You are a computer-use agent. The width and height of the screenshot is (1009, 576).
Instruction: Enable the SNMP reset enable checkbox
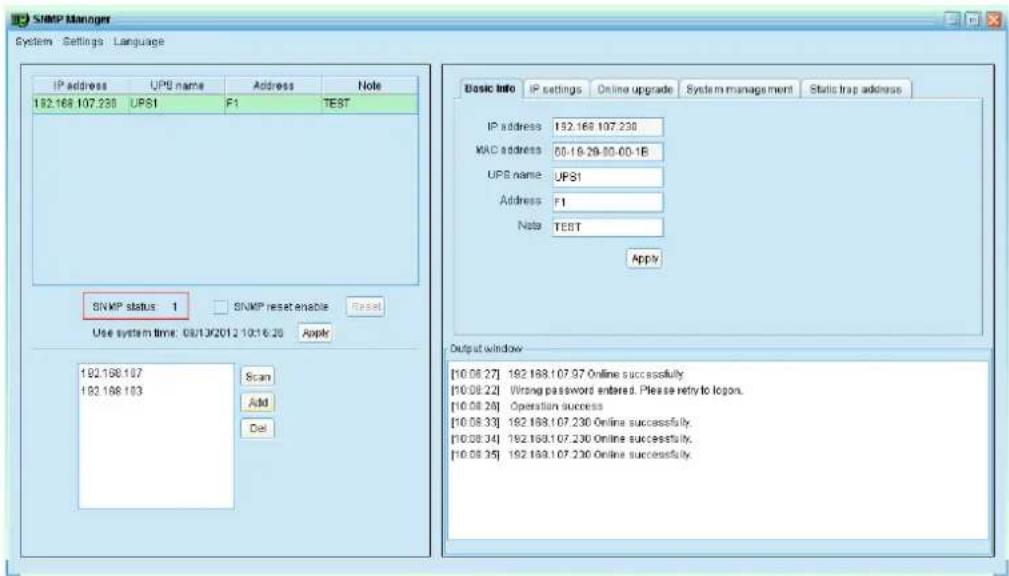point(221,307)
